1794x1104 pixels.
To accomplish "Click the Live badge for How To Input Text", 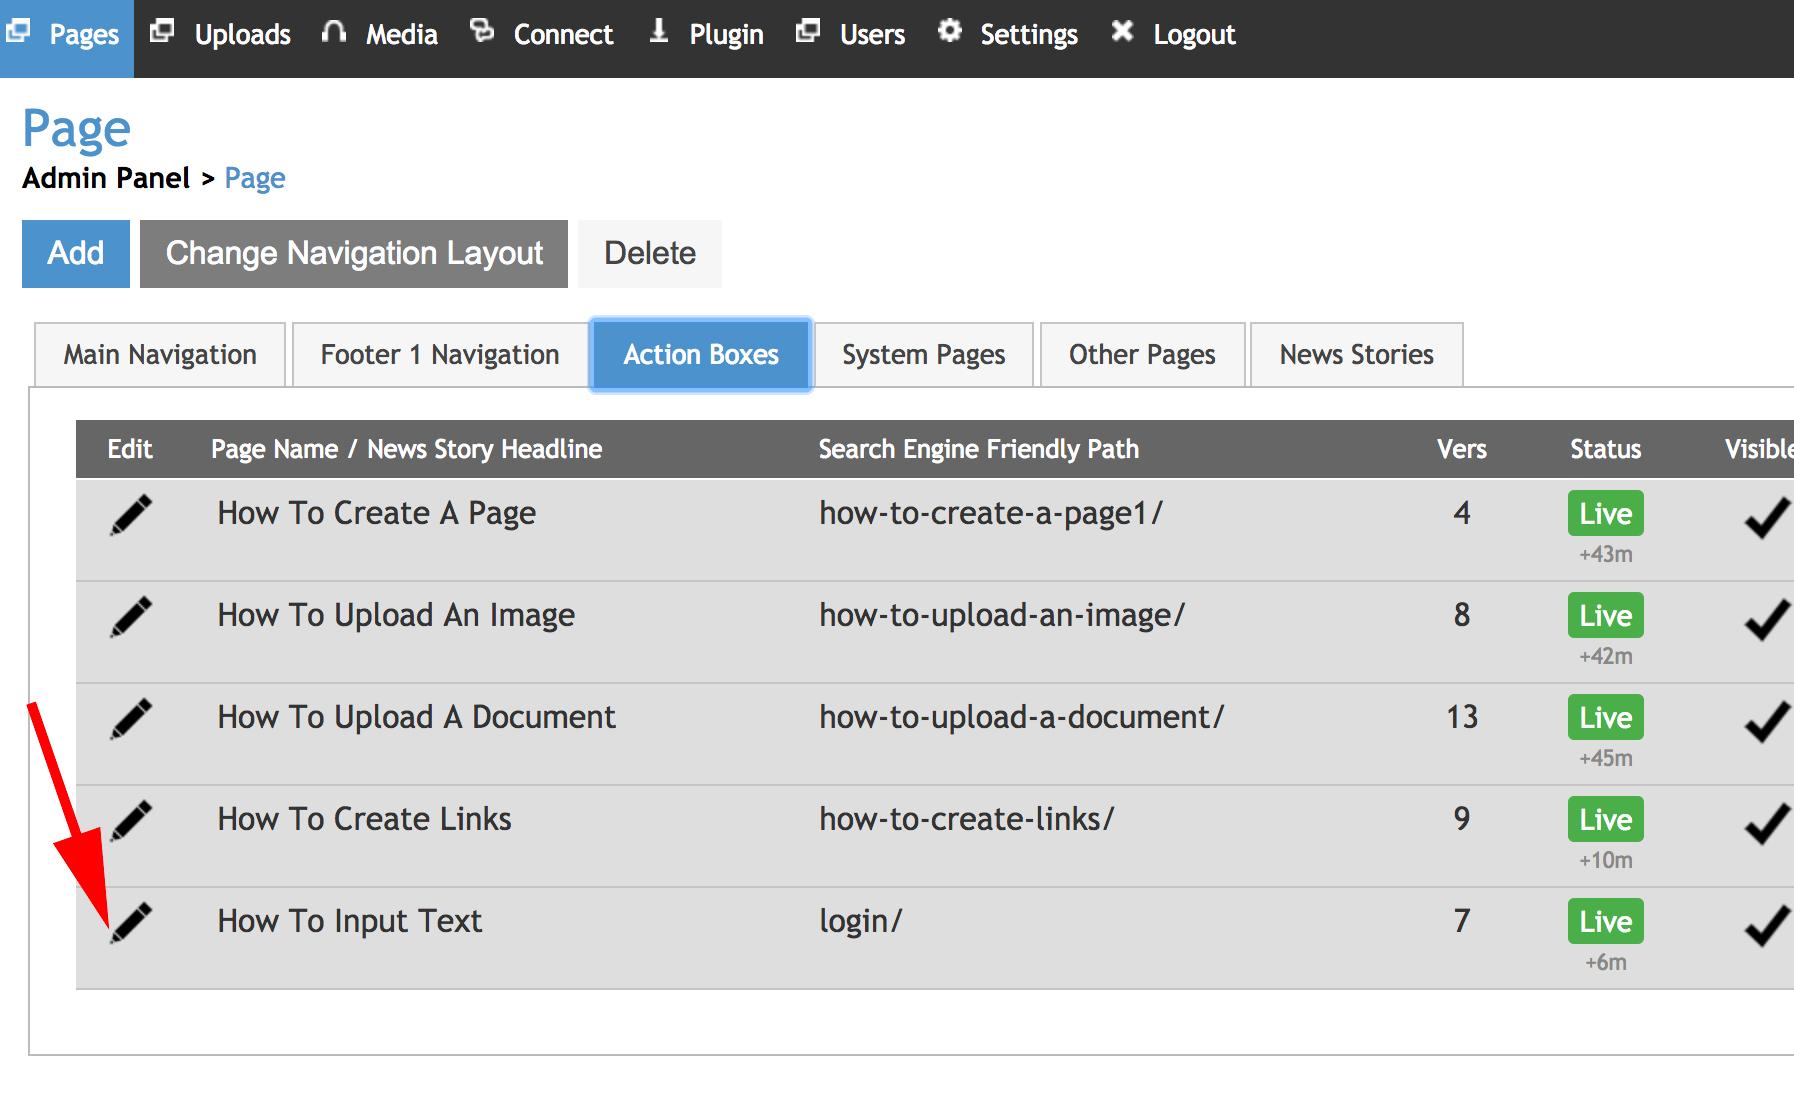I will (x=1605, y=921).
